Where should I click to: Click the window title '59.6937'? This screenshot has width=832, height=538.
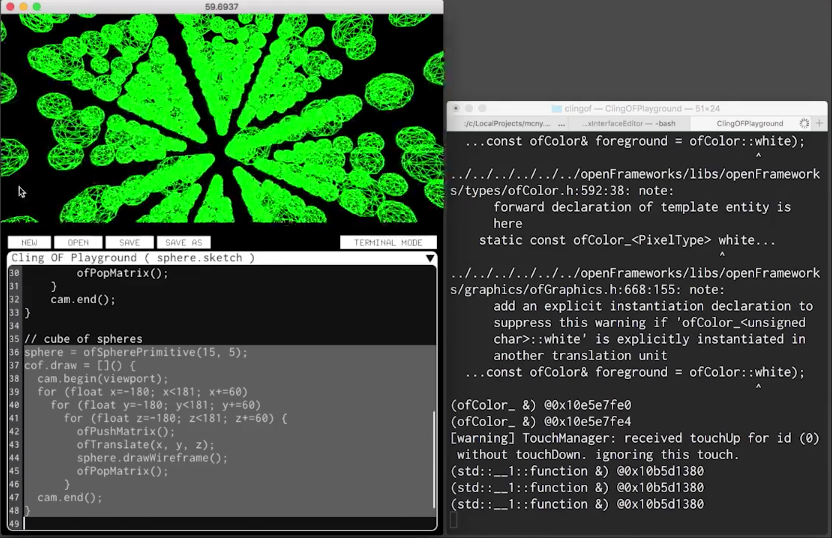point(222,7)
